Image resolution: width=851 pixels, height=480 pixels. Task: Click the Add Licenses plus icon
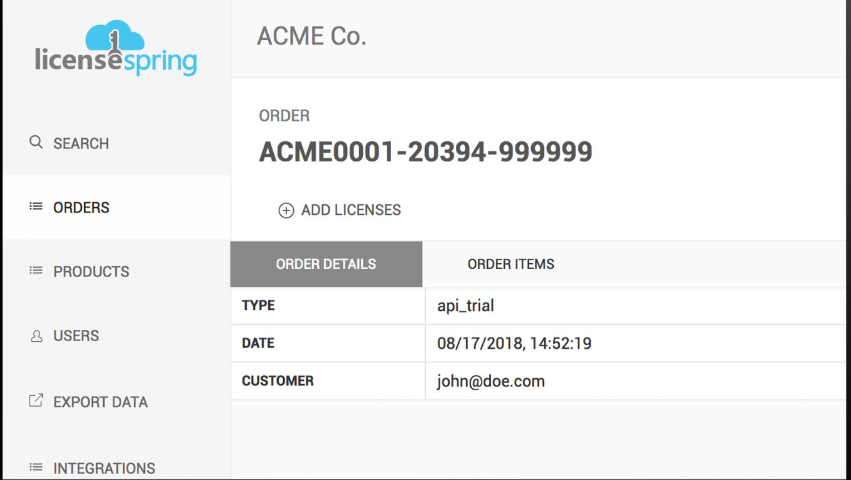tap(286, 210)
